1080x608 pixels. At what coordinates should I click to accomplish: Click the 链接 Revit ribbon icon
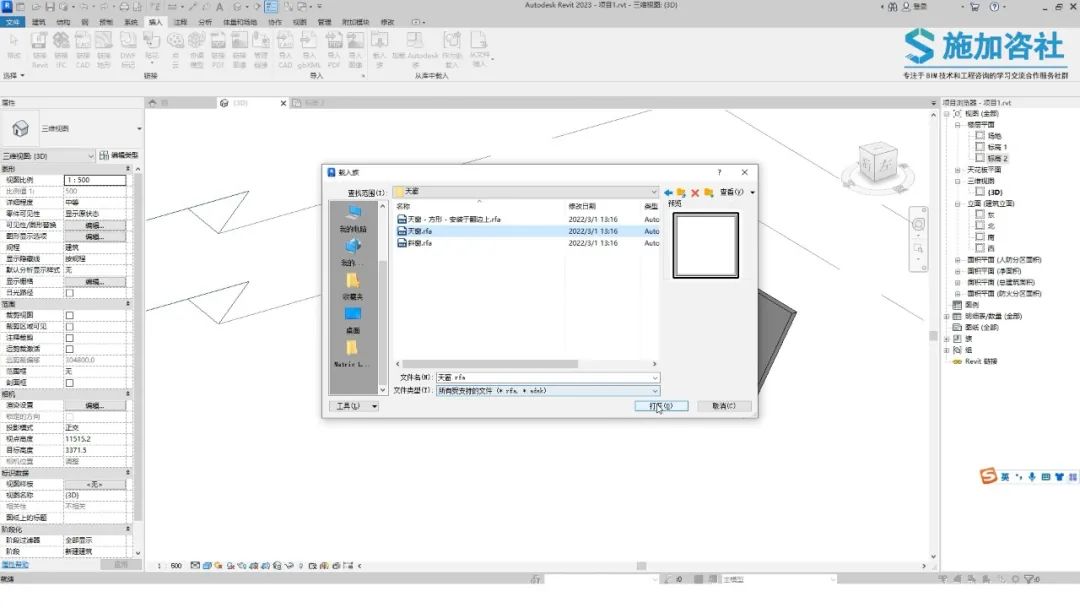point(40,50)
